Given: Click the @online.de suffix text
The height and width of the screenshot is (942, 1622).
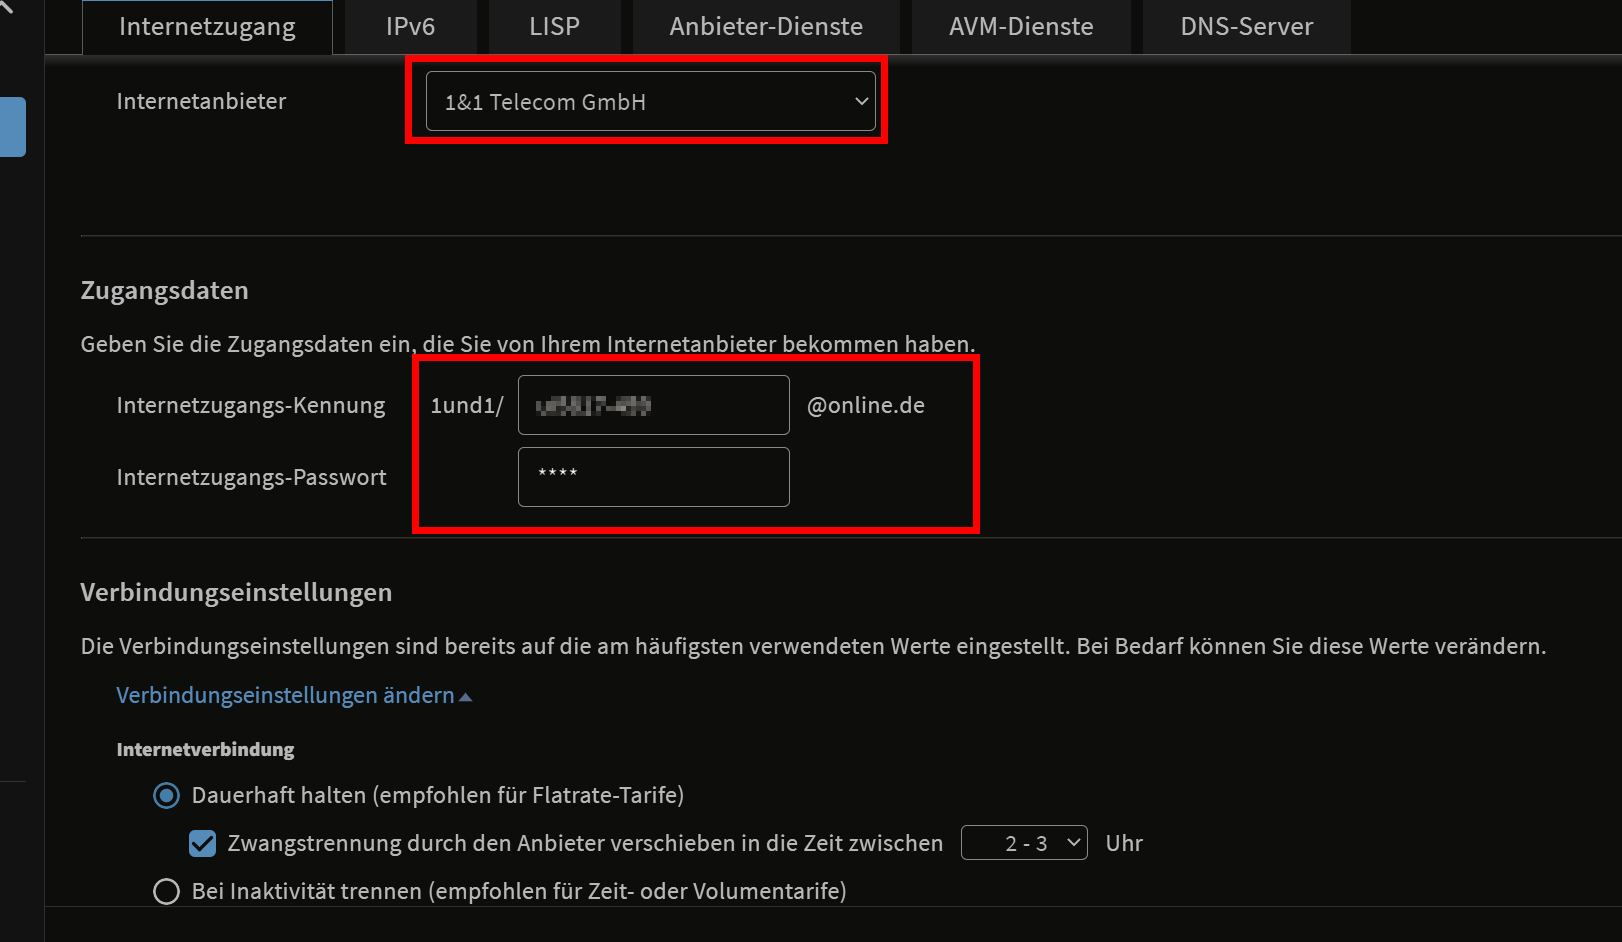Looking at the screenshot, I should pos(866,405).
